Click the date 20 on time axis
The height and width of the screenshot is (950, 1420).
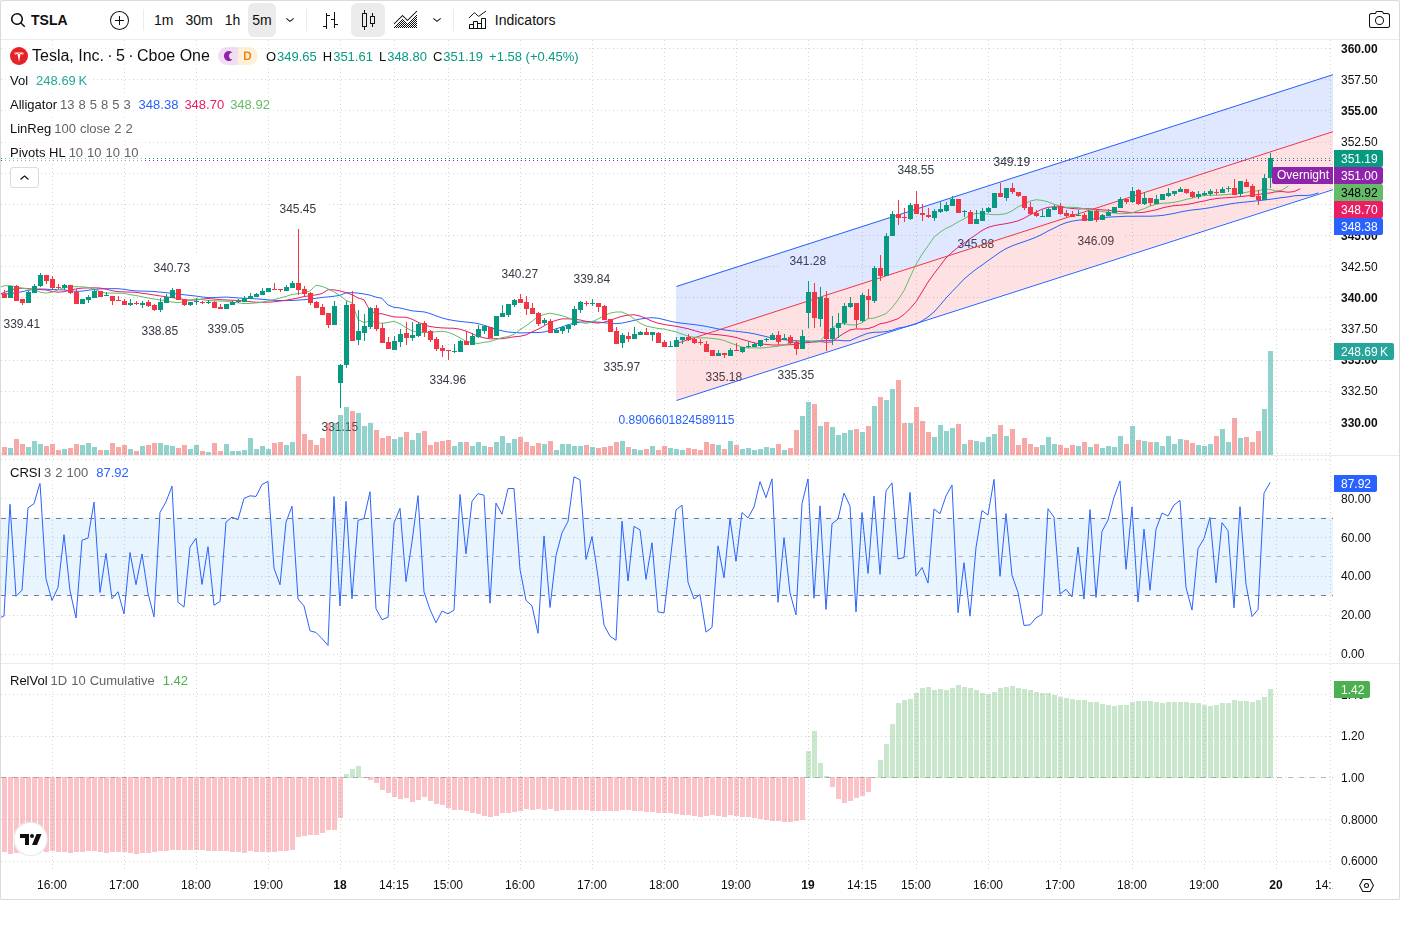(1276, 885)
